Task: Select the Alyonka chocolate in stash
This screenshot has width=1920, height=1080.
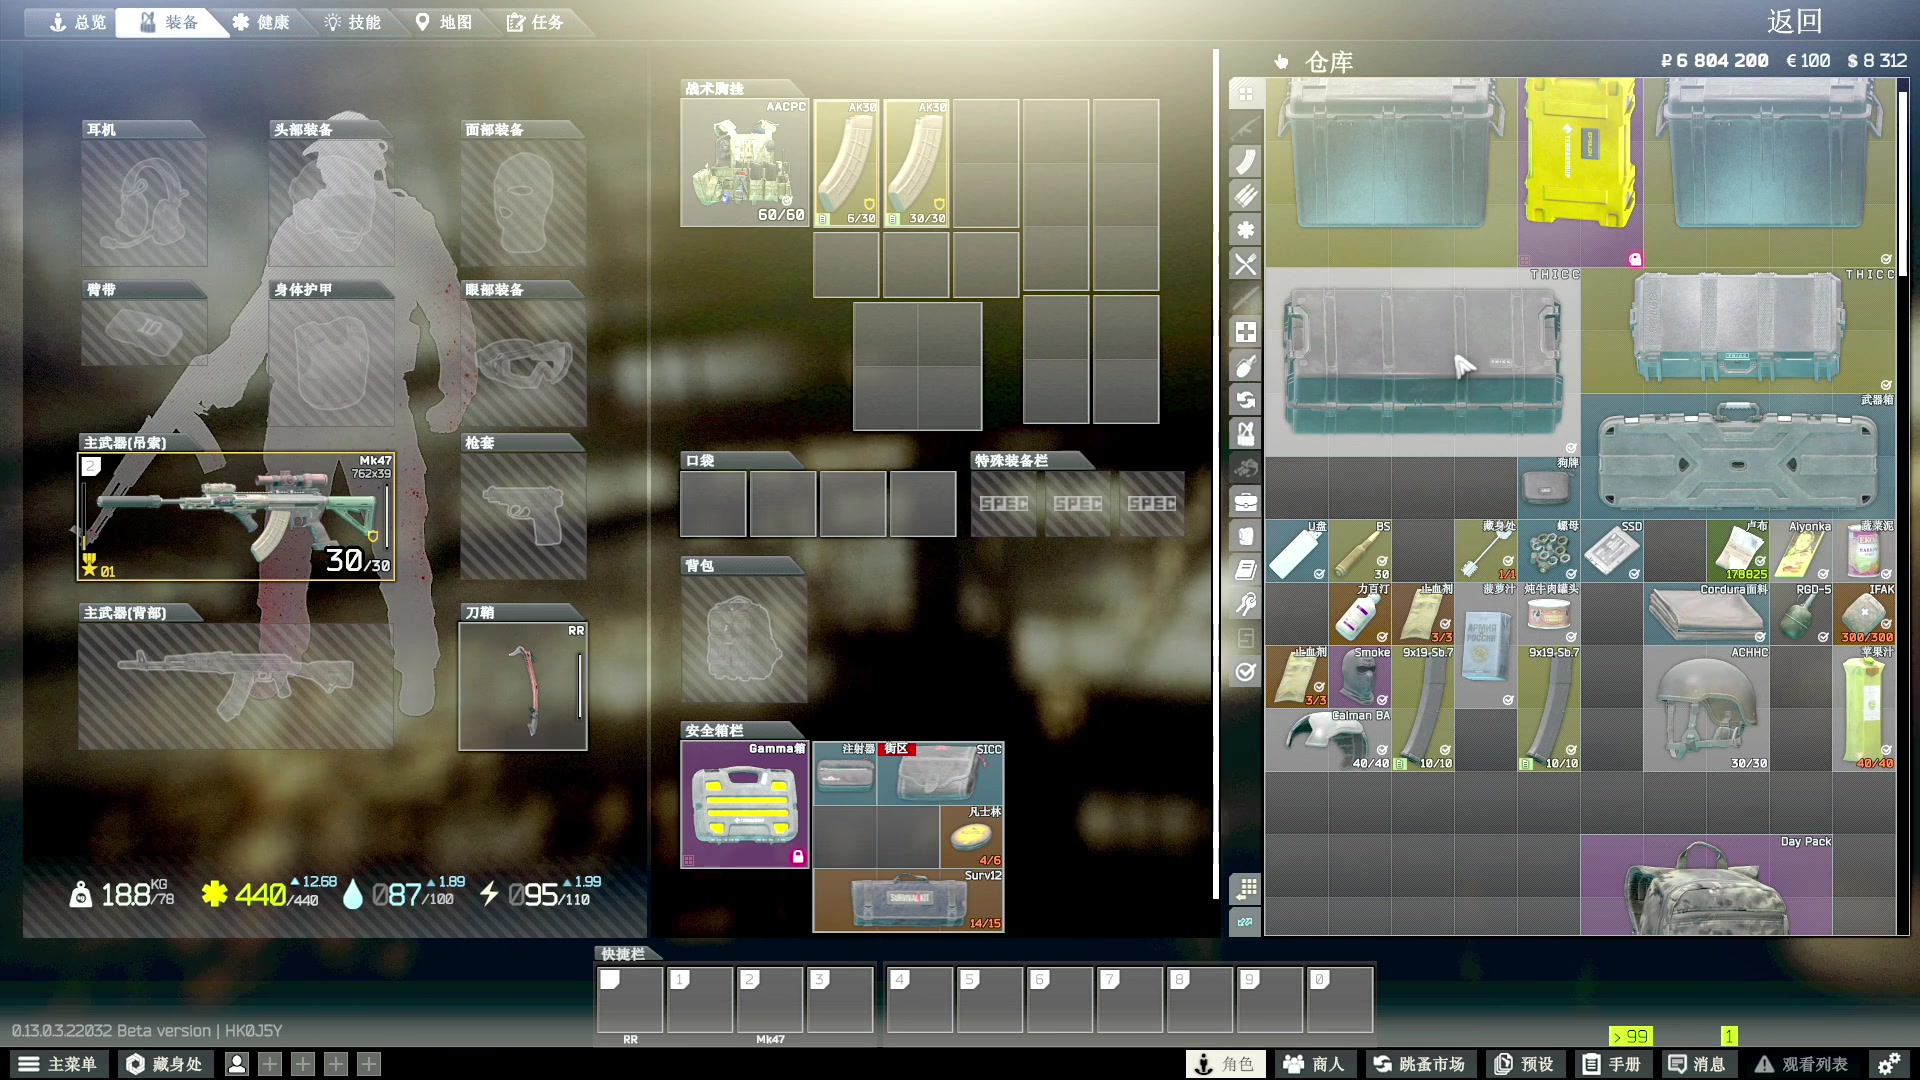Action: tap(1801, 550)
